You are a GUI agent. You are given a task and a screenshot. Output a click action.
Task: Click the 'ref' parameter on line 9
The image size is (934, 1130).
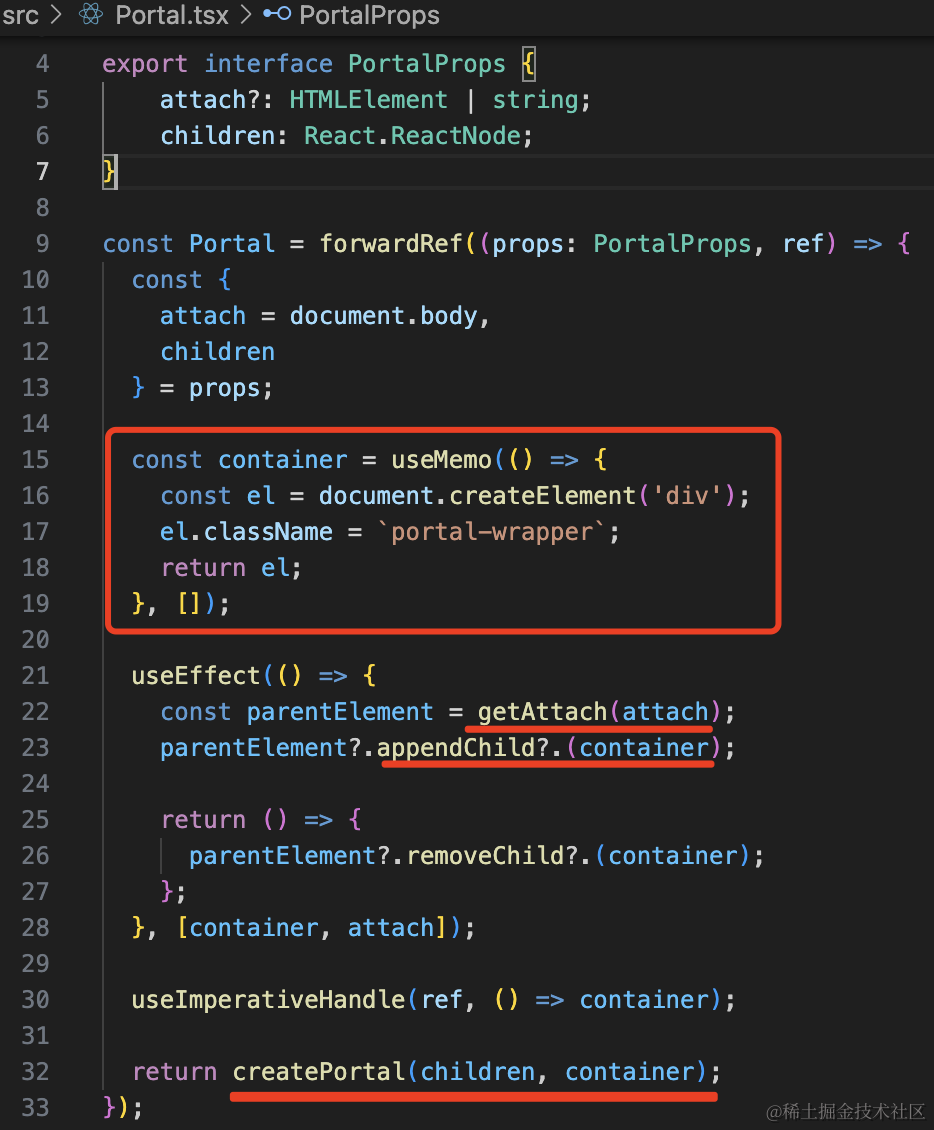tap(803, 244)
